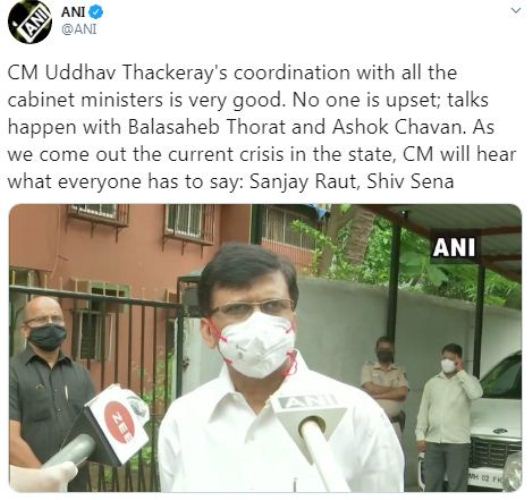This screenshot has height=500, width=532.
Task: Click the speaker's eyeglasses in the photo
Action: pos(253,307)
